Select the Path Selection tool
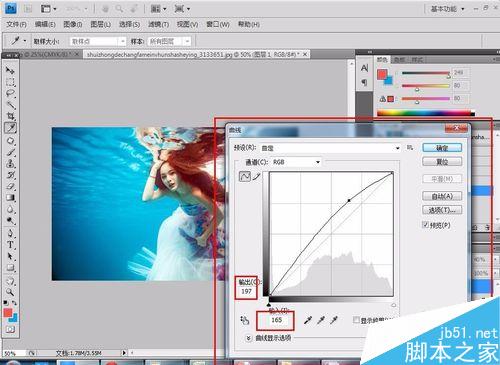This screenshot has width=500, height=365. pyautogui.click(x=10, y=256)
